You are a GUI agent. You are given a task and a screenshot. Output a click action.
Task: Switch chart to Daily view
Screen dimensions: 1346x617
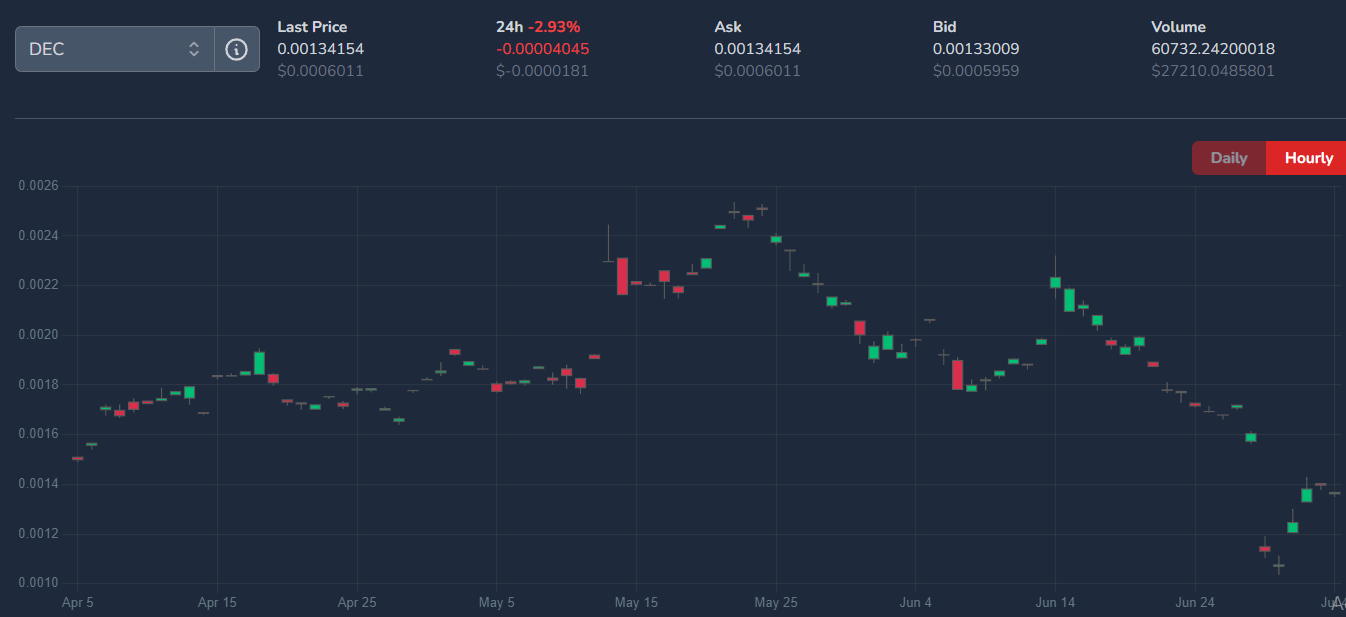pyautogui.click(x=1229, y=158)
